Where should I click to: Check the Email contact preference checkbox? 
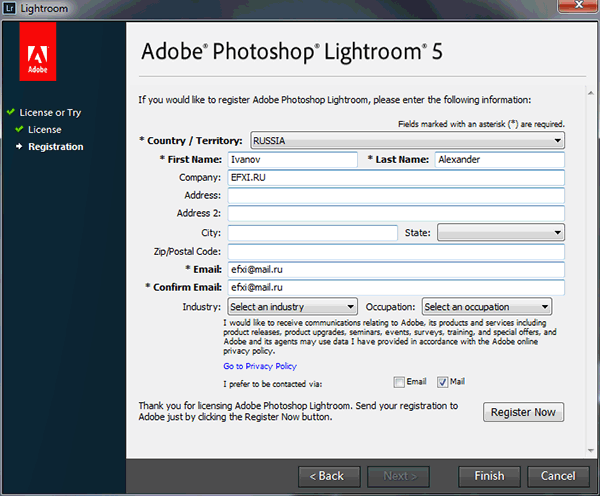click(399, 382)
